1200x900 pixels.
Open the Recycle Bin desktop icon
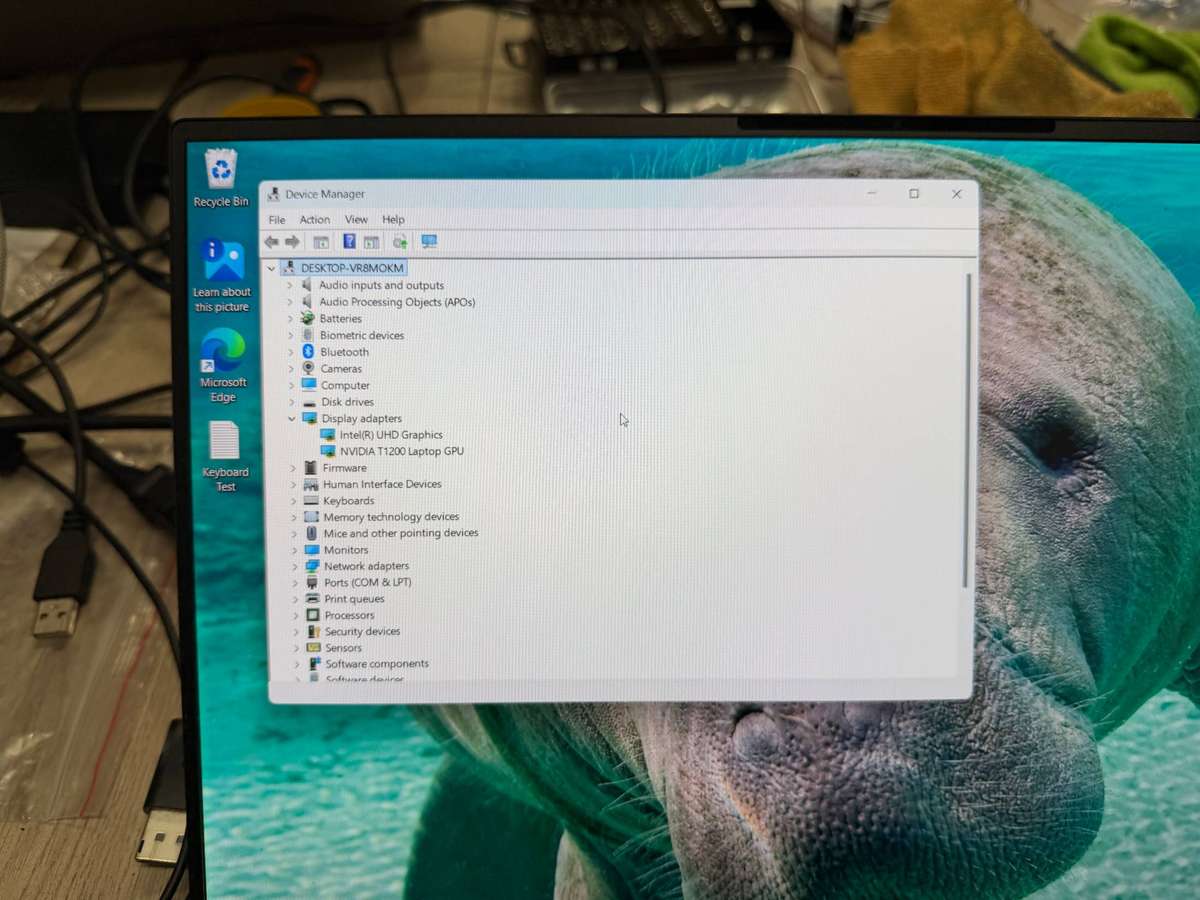point(221,178)
